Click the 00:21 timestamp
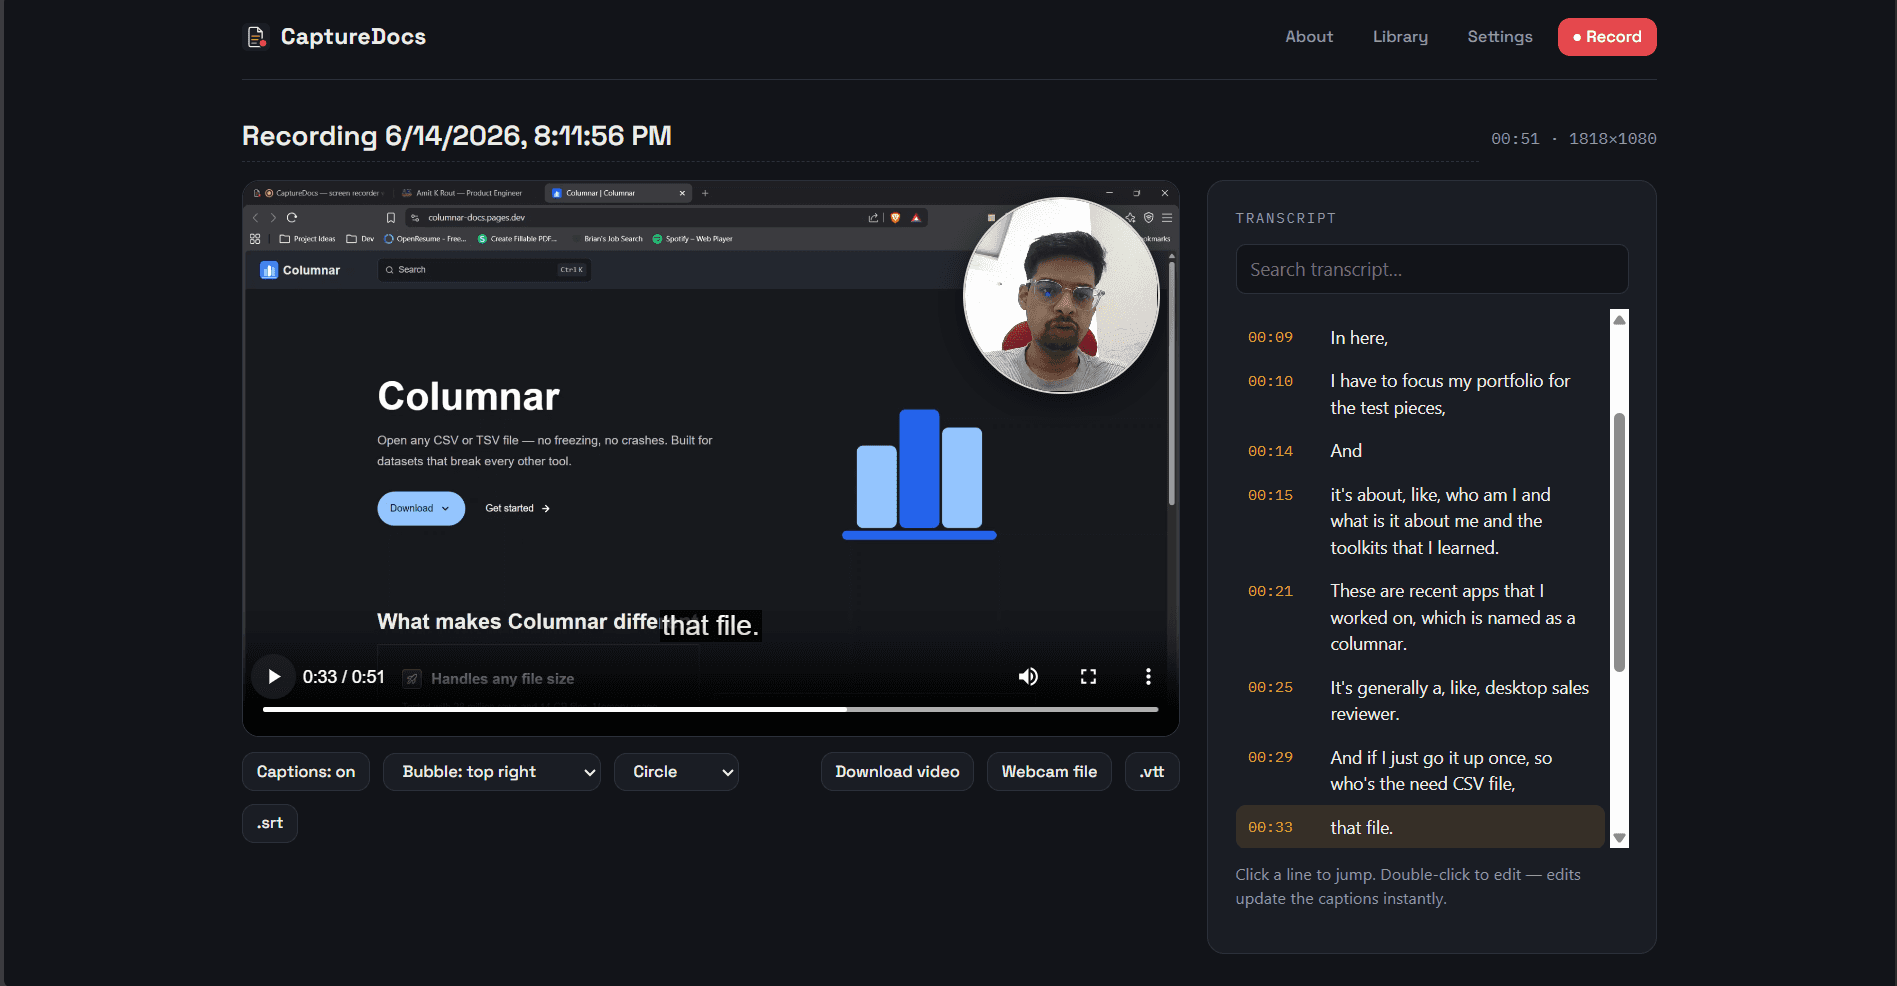The image size is (1897, 986). coord(1270,592)
